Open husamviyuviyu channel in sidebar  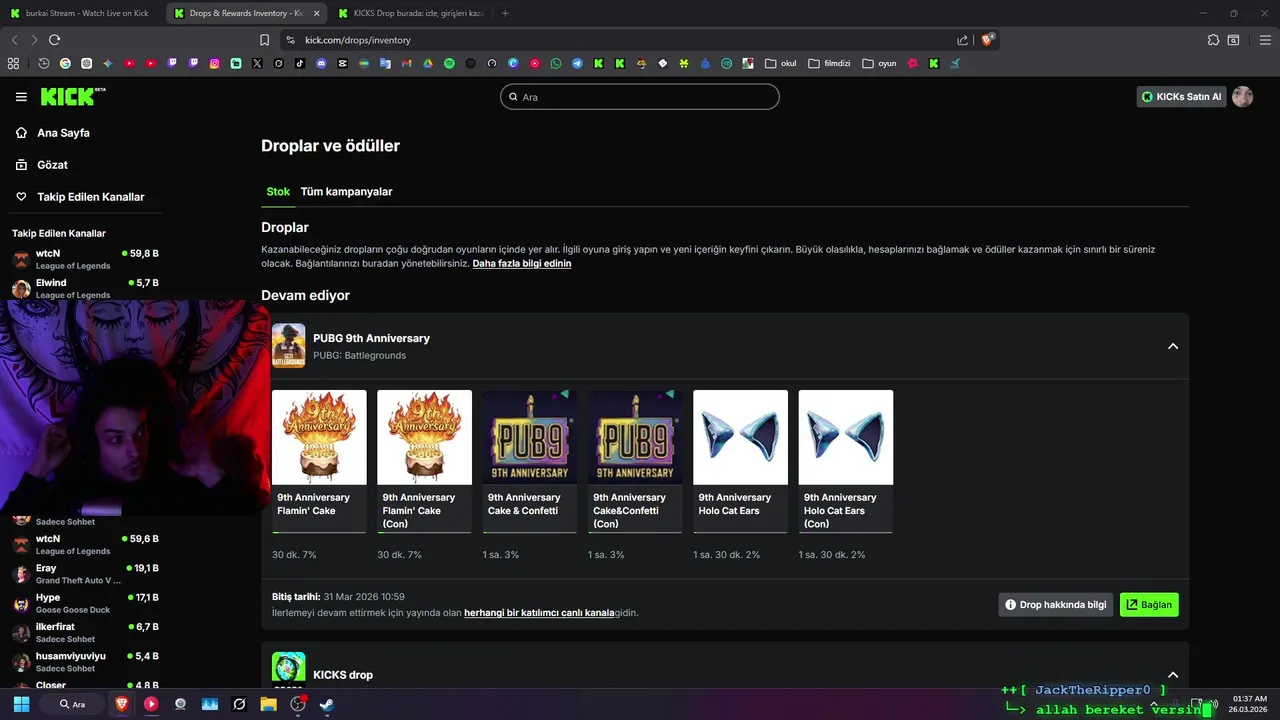coord(85,662)
